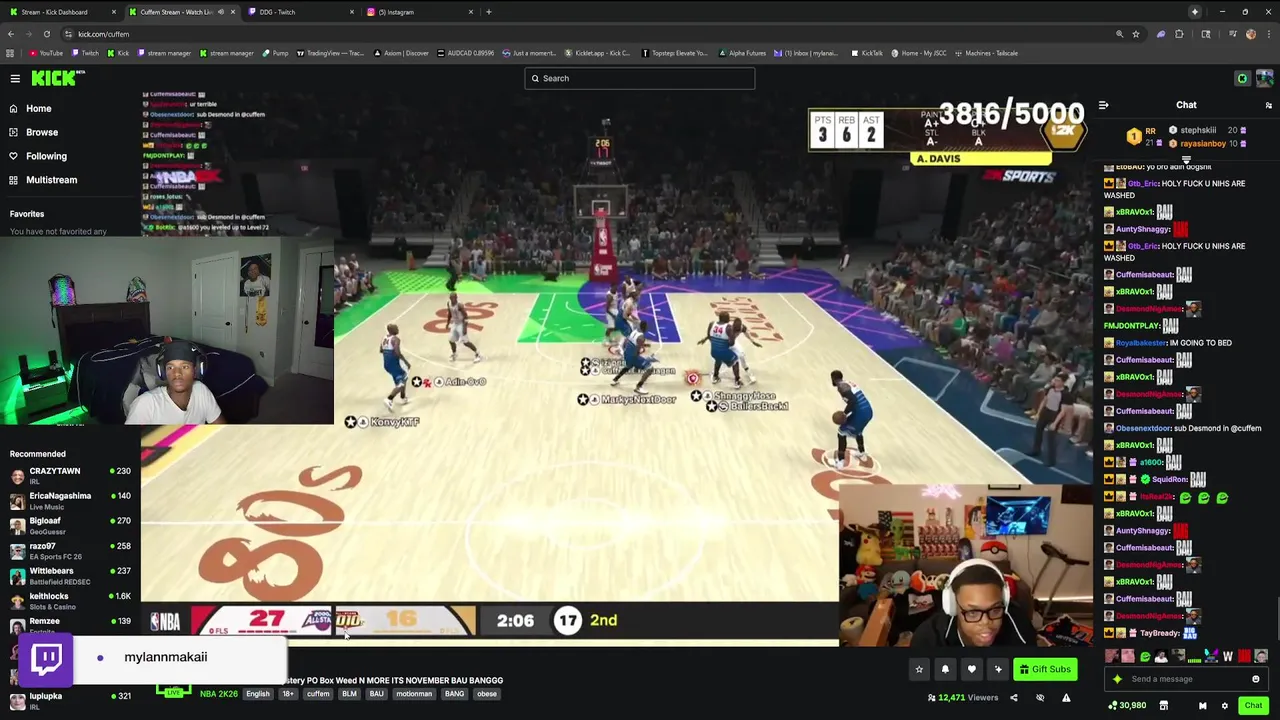Open the Kick currency icon near the avatar
The width and height of the screenshot is (1280, 720).
pyautogui.click(x=1242, y=78)
